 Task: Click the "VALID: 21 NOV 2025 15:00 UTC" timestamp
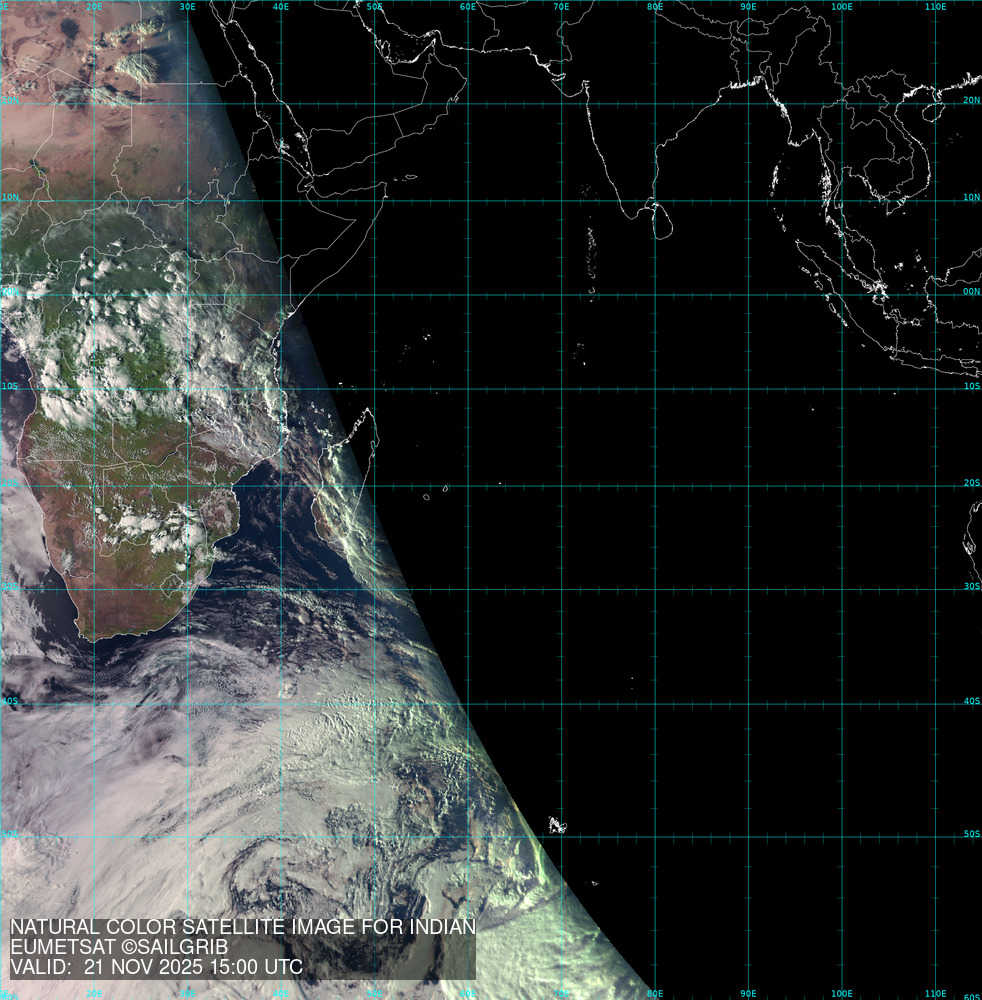click(x=156, y=967)
